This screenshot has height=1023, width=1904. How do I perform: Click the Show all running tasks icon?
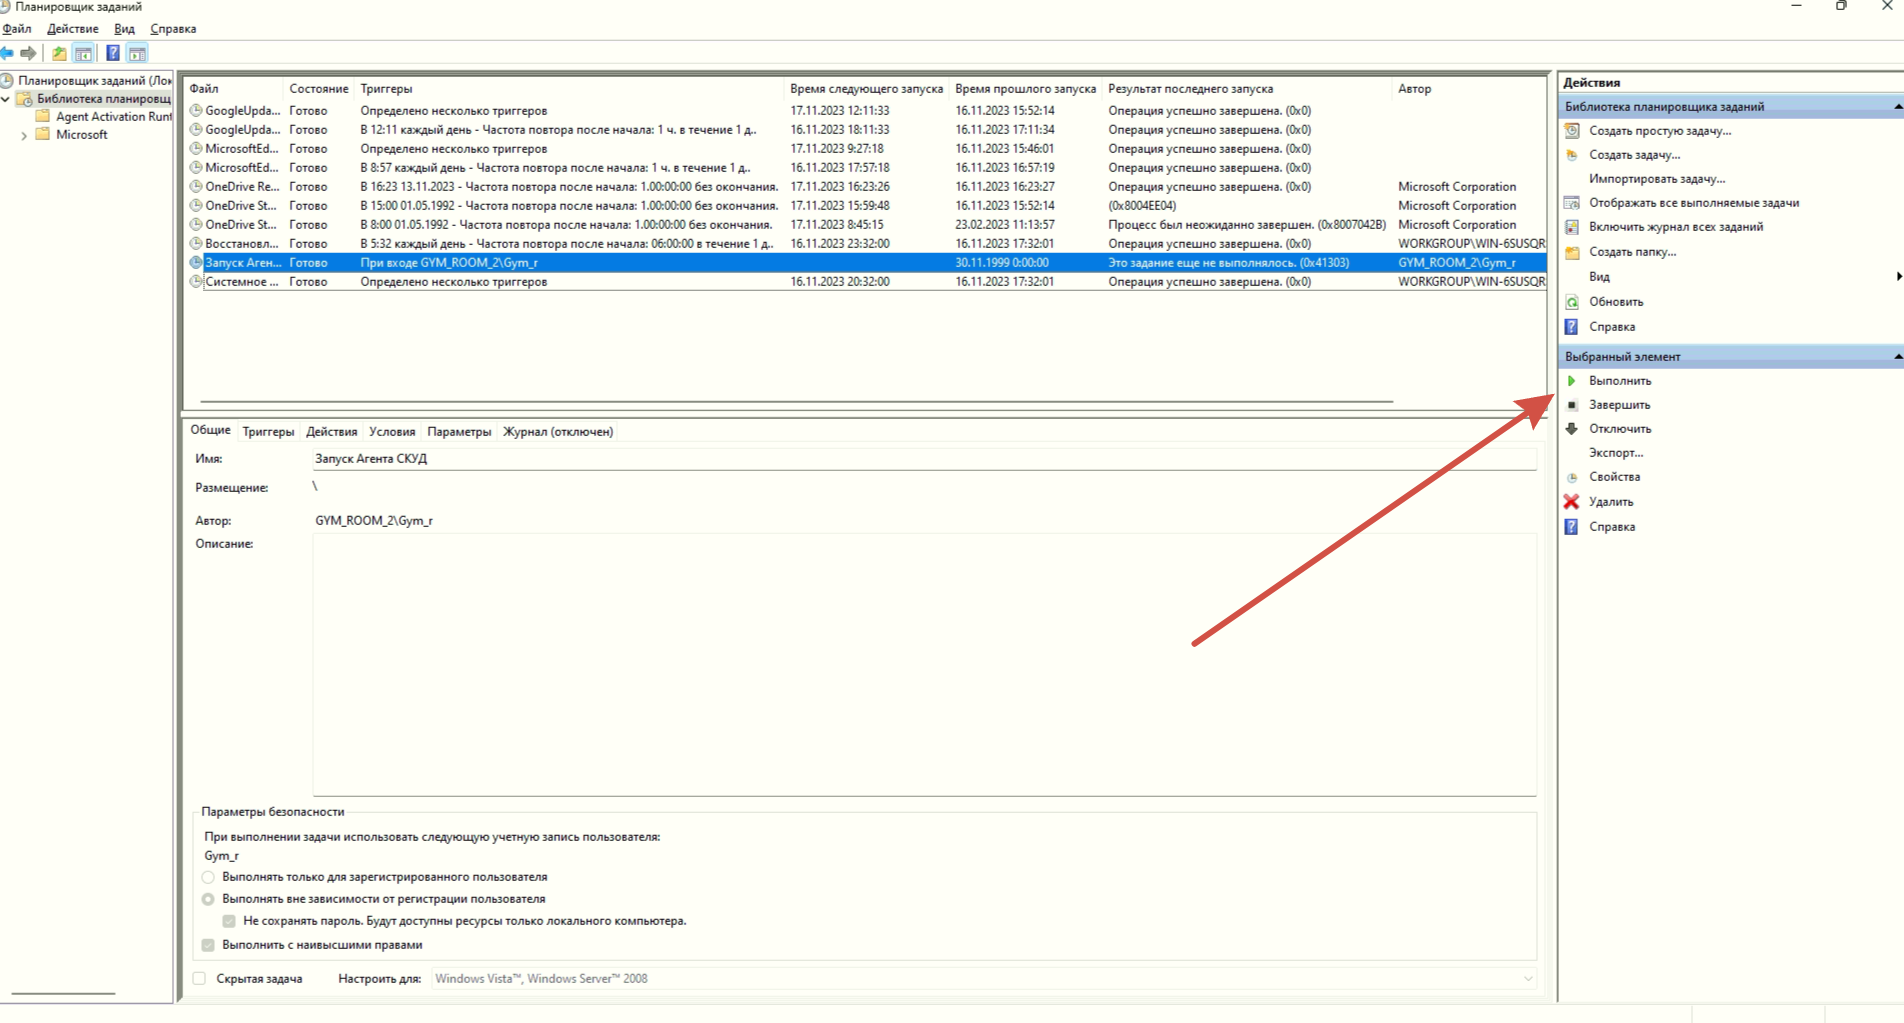(1572, 203)
